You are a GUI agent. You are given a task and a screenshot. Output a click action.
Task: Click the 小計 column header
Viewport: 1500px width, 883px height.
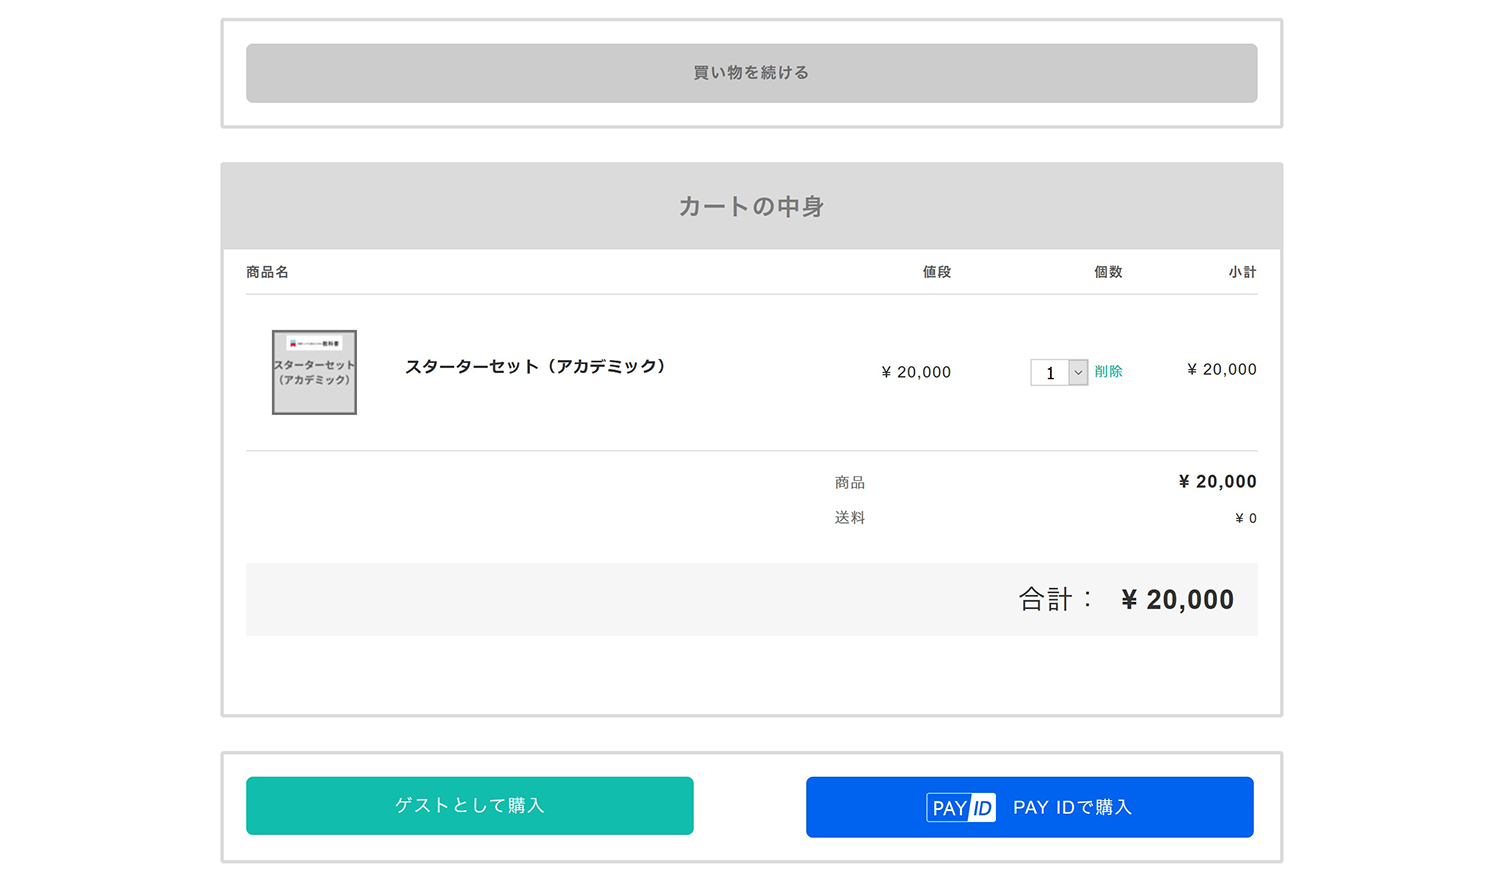[x=1243, y=271]
